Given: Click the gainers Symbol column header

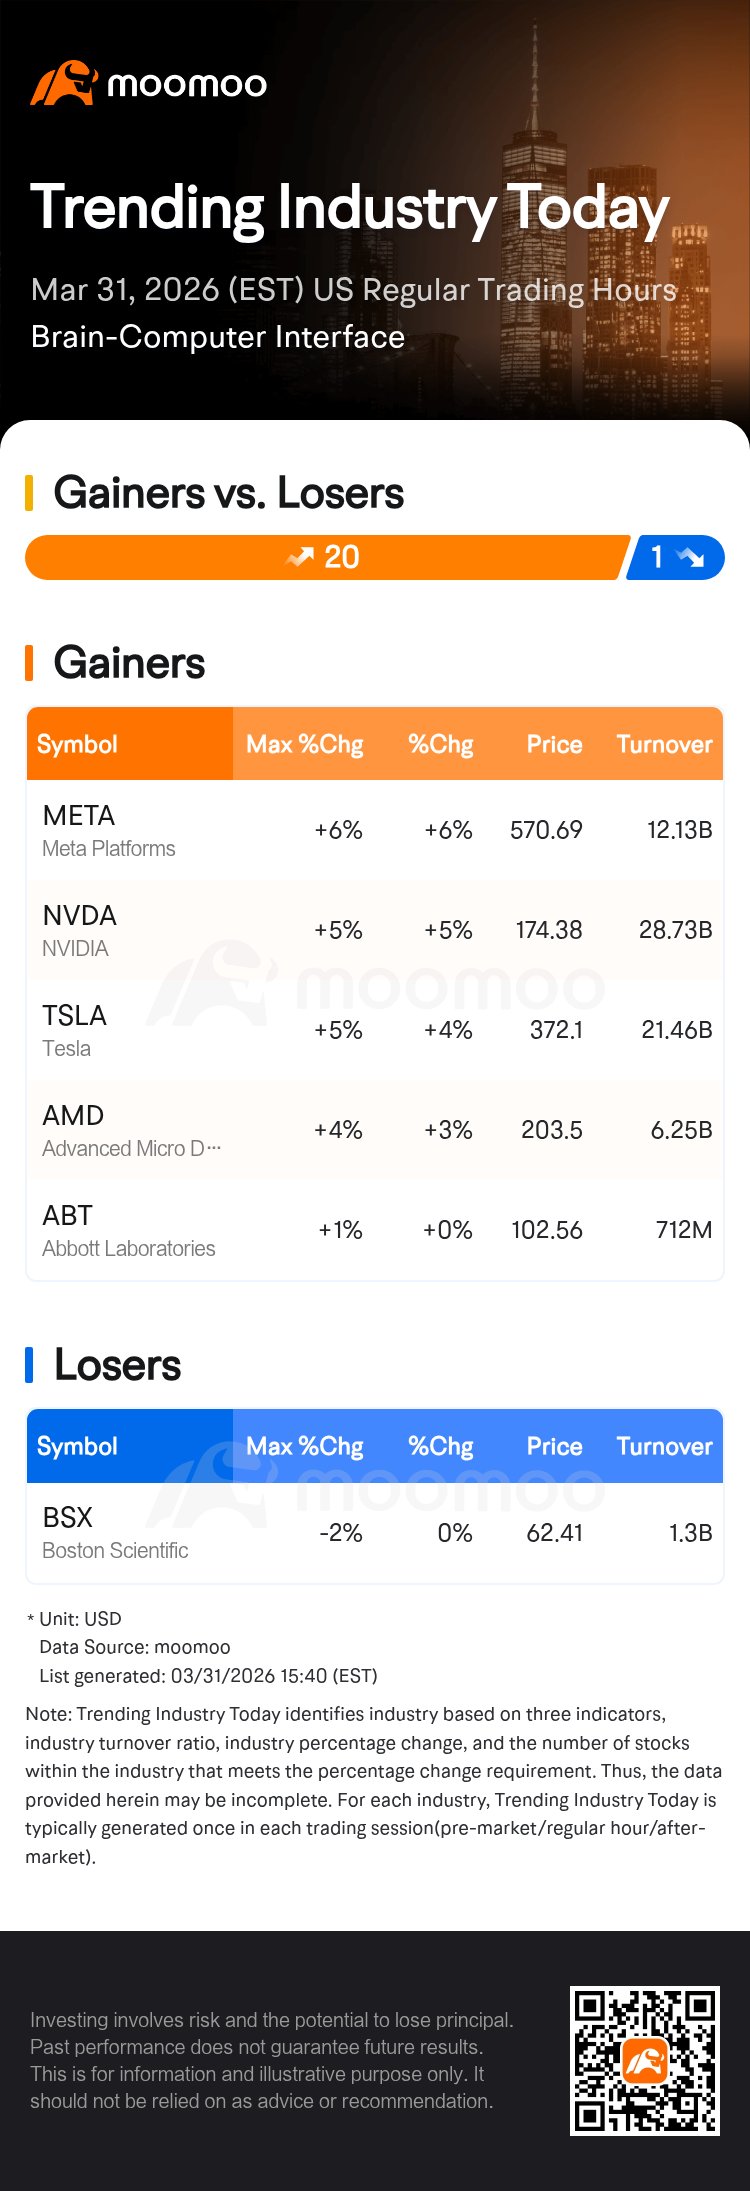Looking at the screenshot, I should point(77,744).
